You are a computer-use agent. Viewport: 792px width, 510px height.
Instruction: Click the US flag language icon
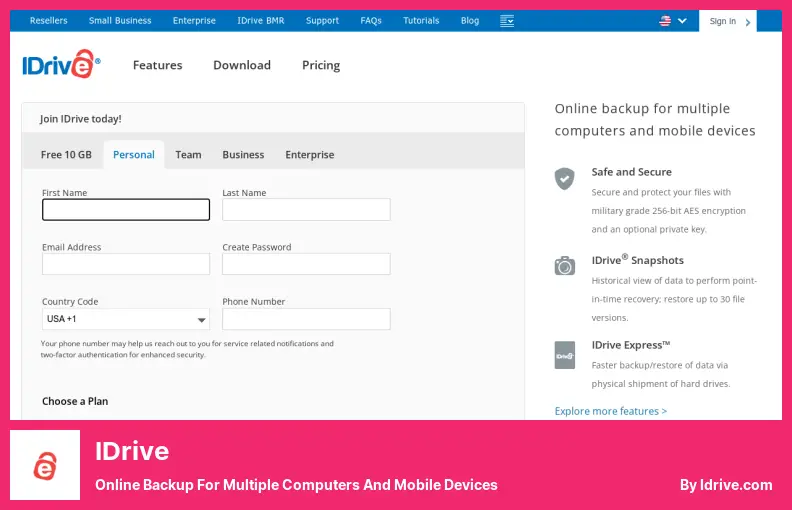click(x=665, y=21)
